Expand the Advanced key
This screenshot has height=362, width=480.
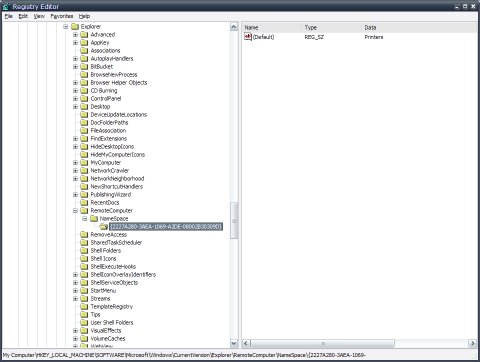[x=75, y=35]
